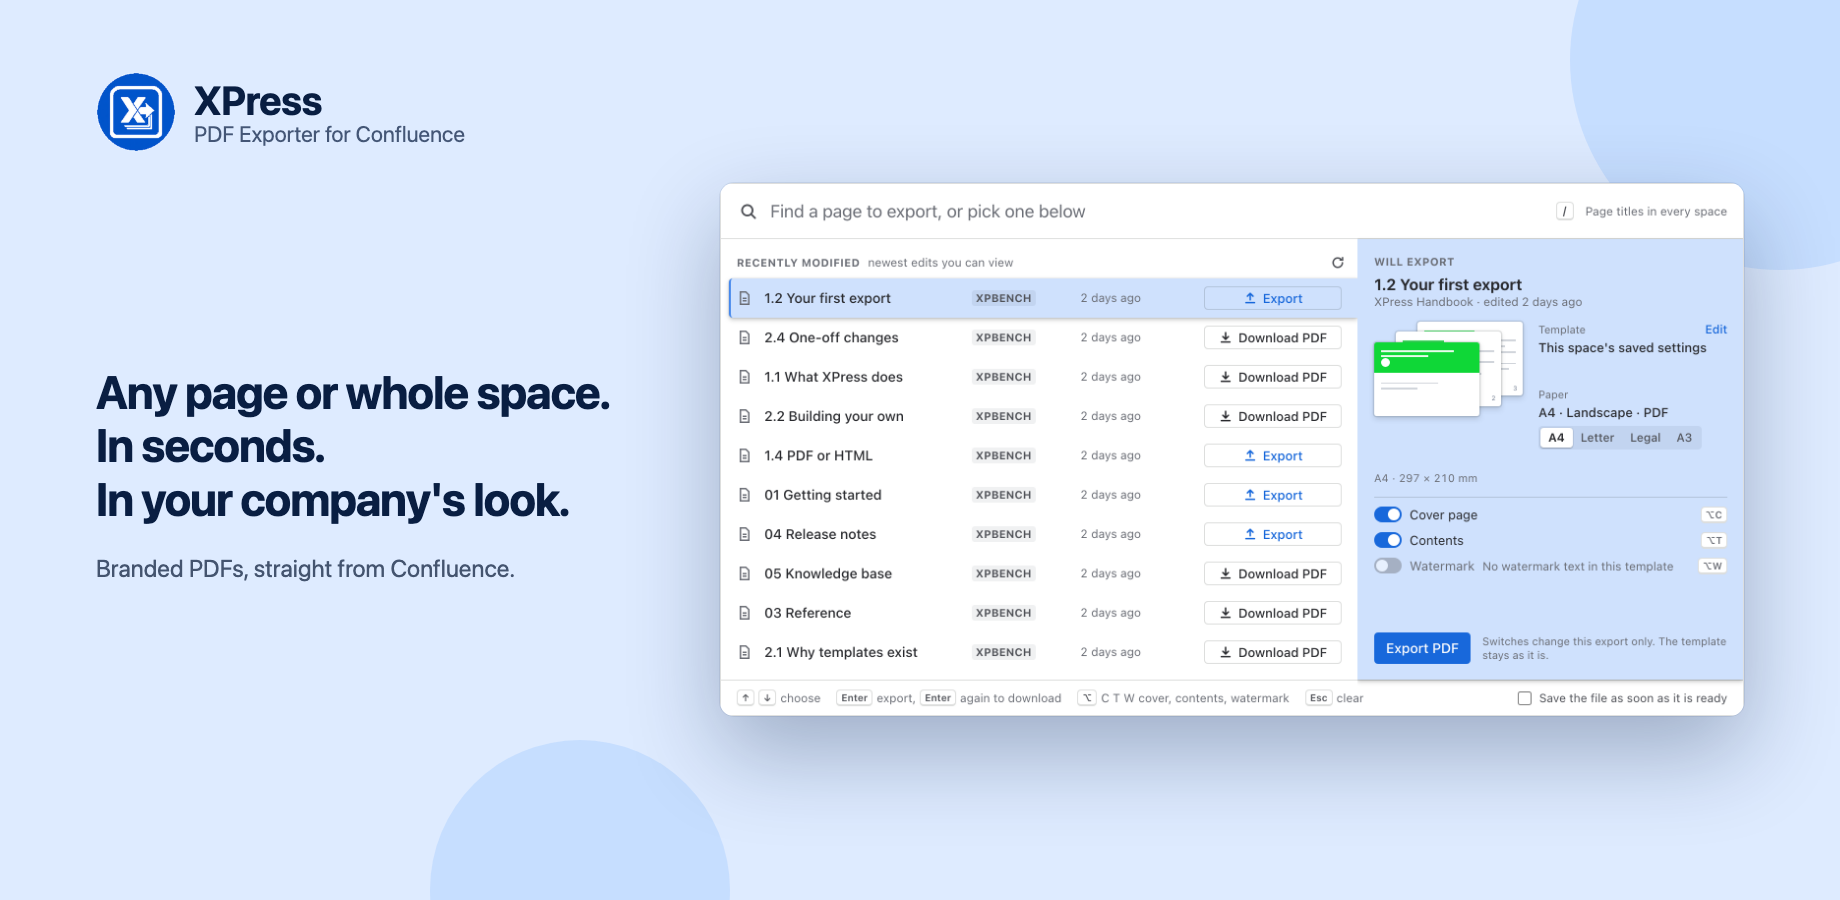The image size is (1840, 900).
Task: Download PDF for 2.4 One-off changes
Action: [1273, 338]
